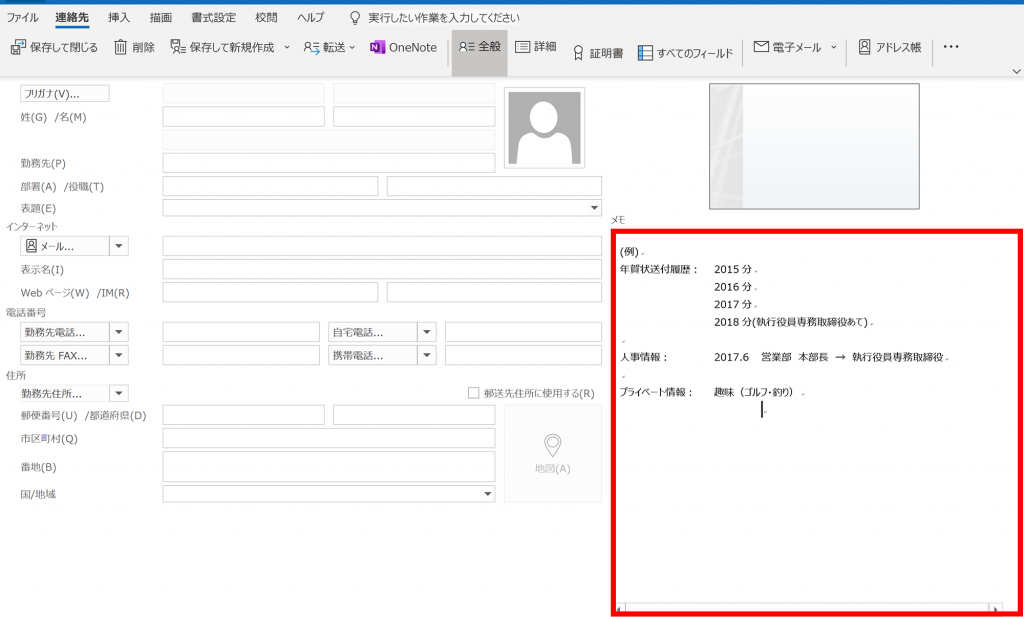Click the business address type button
1024x617 pixels.
(x=62, y=394)
